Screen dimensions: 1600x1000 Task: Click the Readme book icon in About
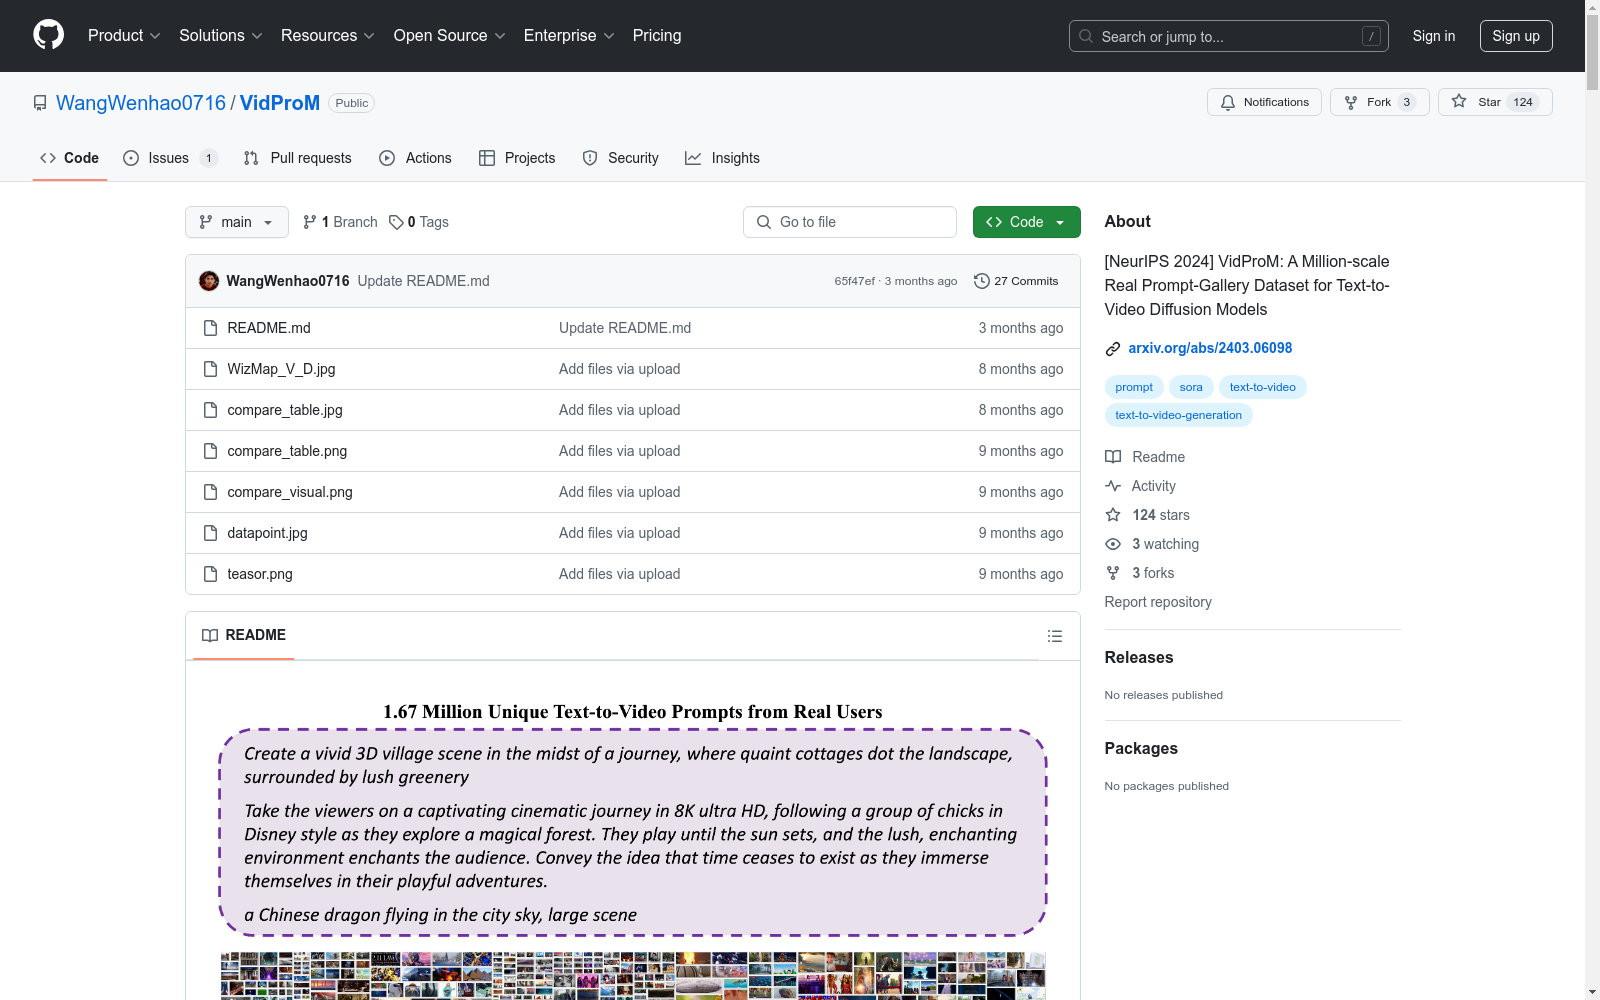tap(1113, 457)
